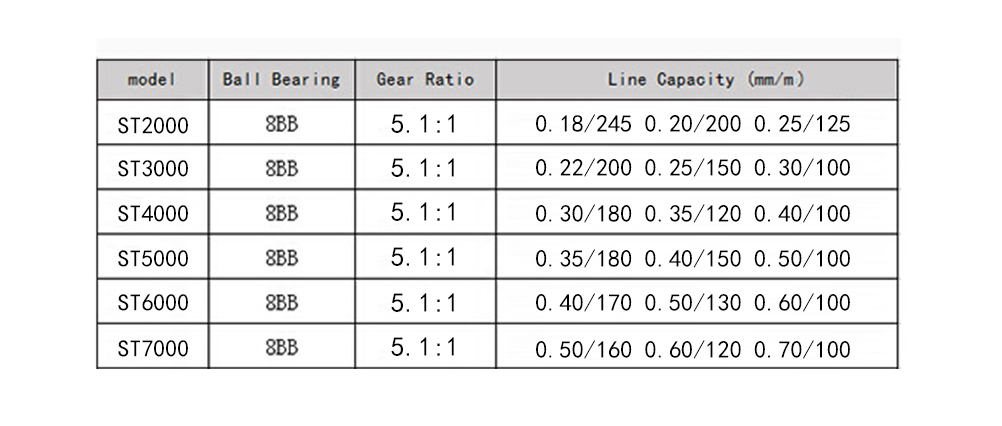Image resolution: width=1002 pixels, height=426 pixels.
Task: Click the "Gear Ratio" column header
Action: point(424,80)
